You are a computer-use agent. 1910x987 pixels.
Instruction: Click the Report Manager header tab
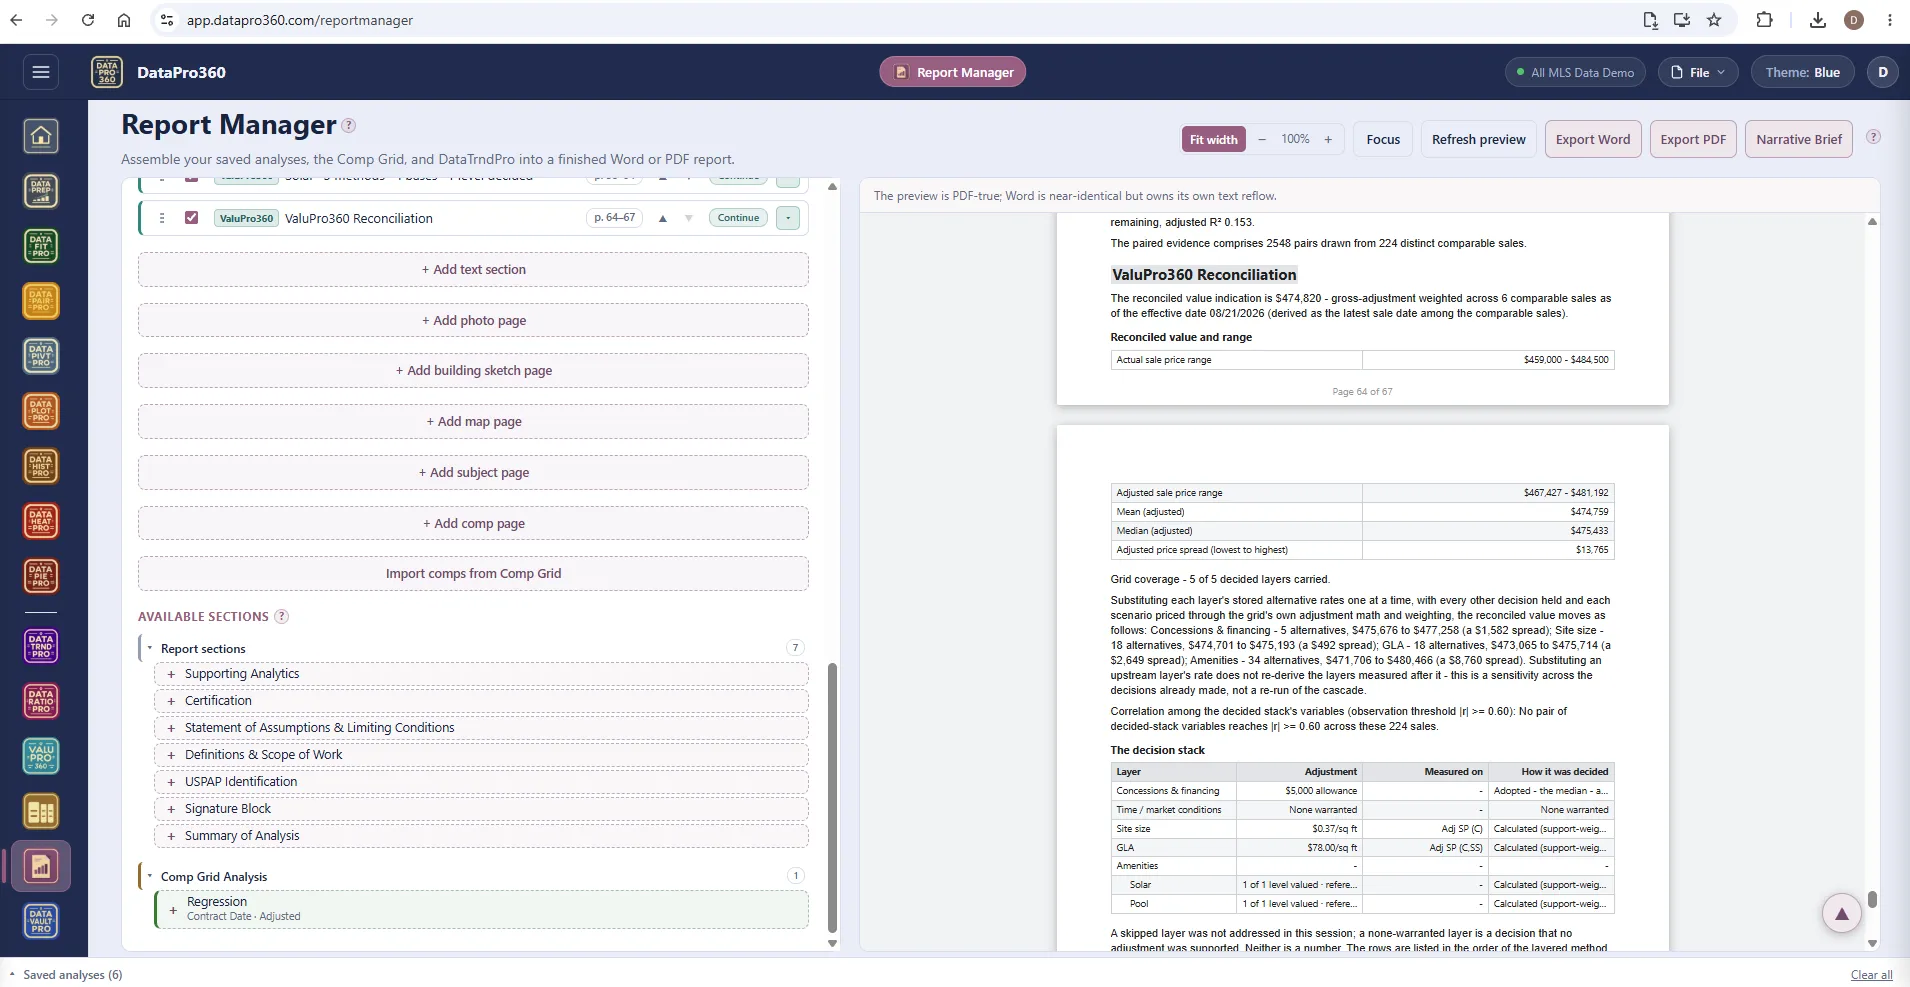953,72
